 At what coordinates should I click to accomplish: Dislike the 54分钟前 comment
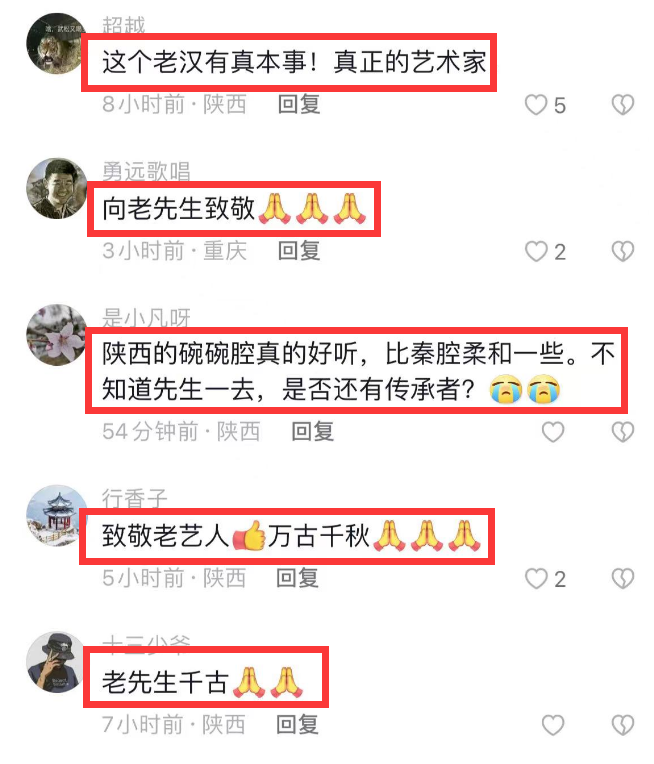point(623,432)
